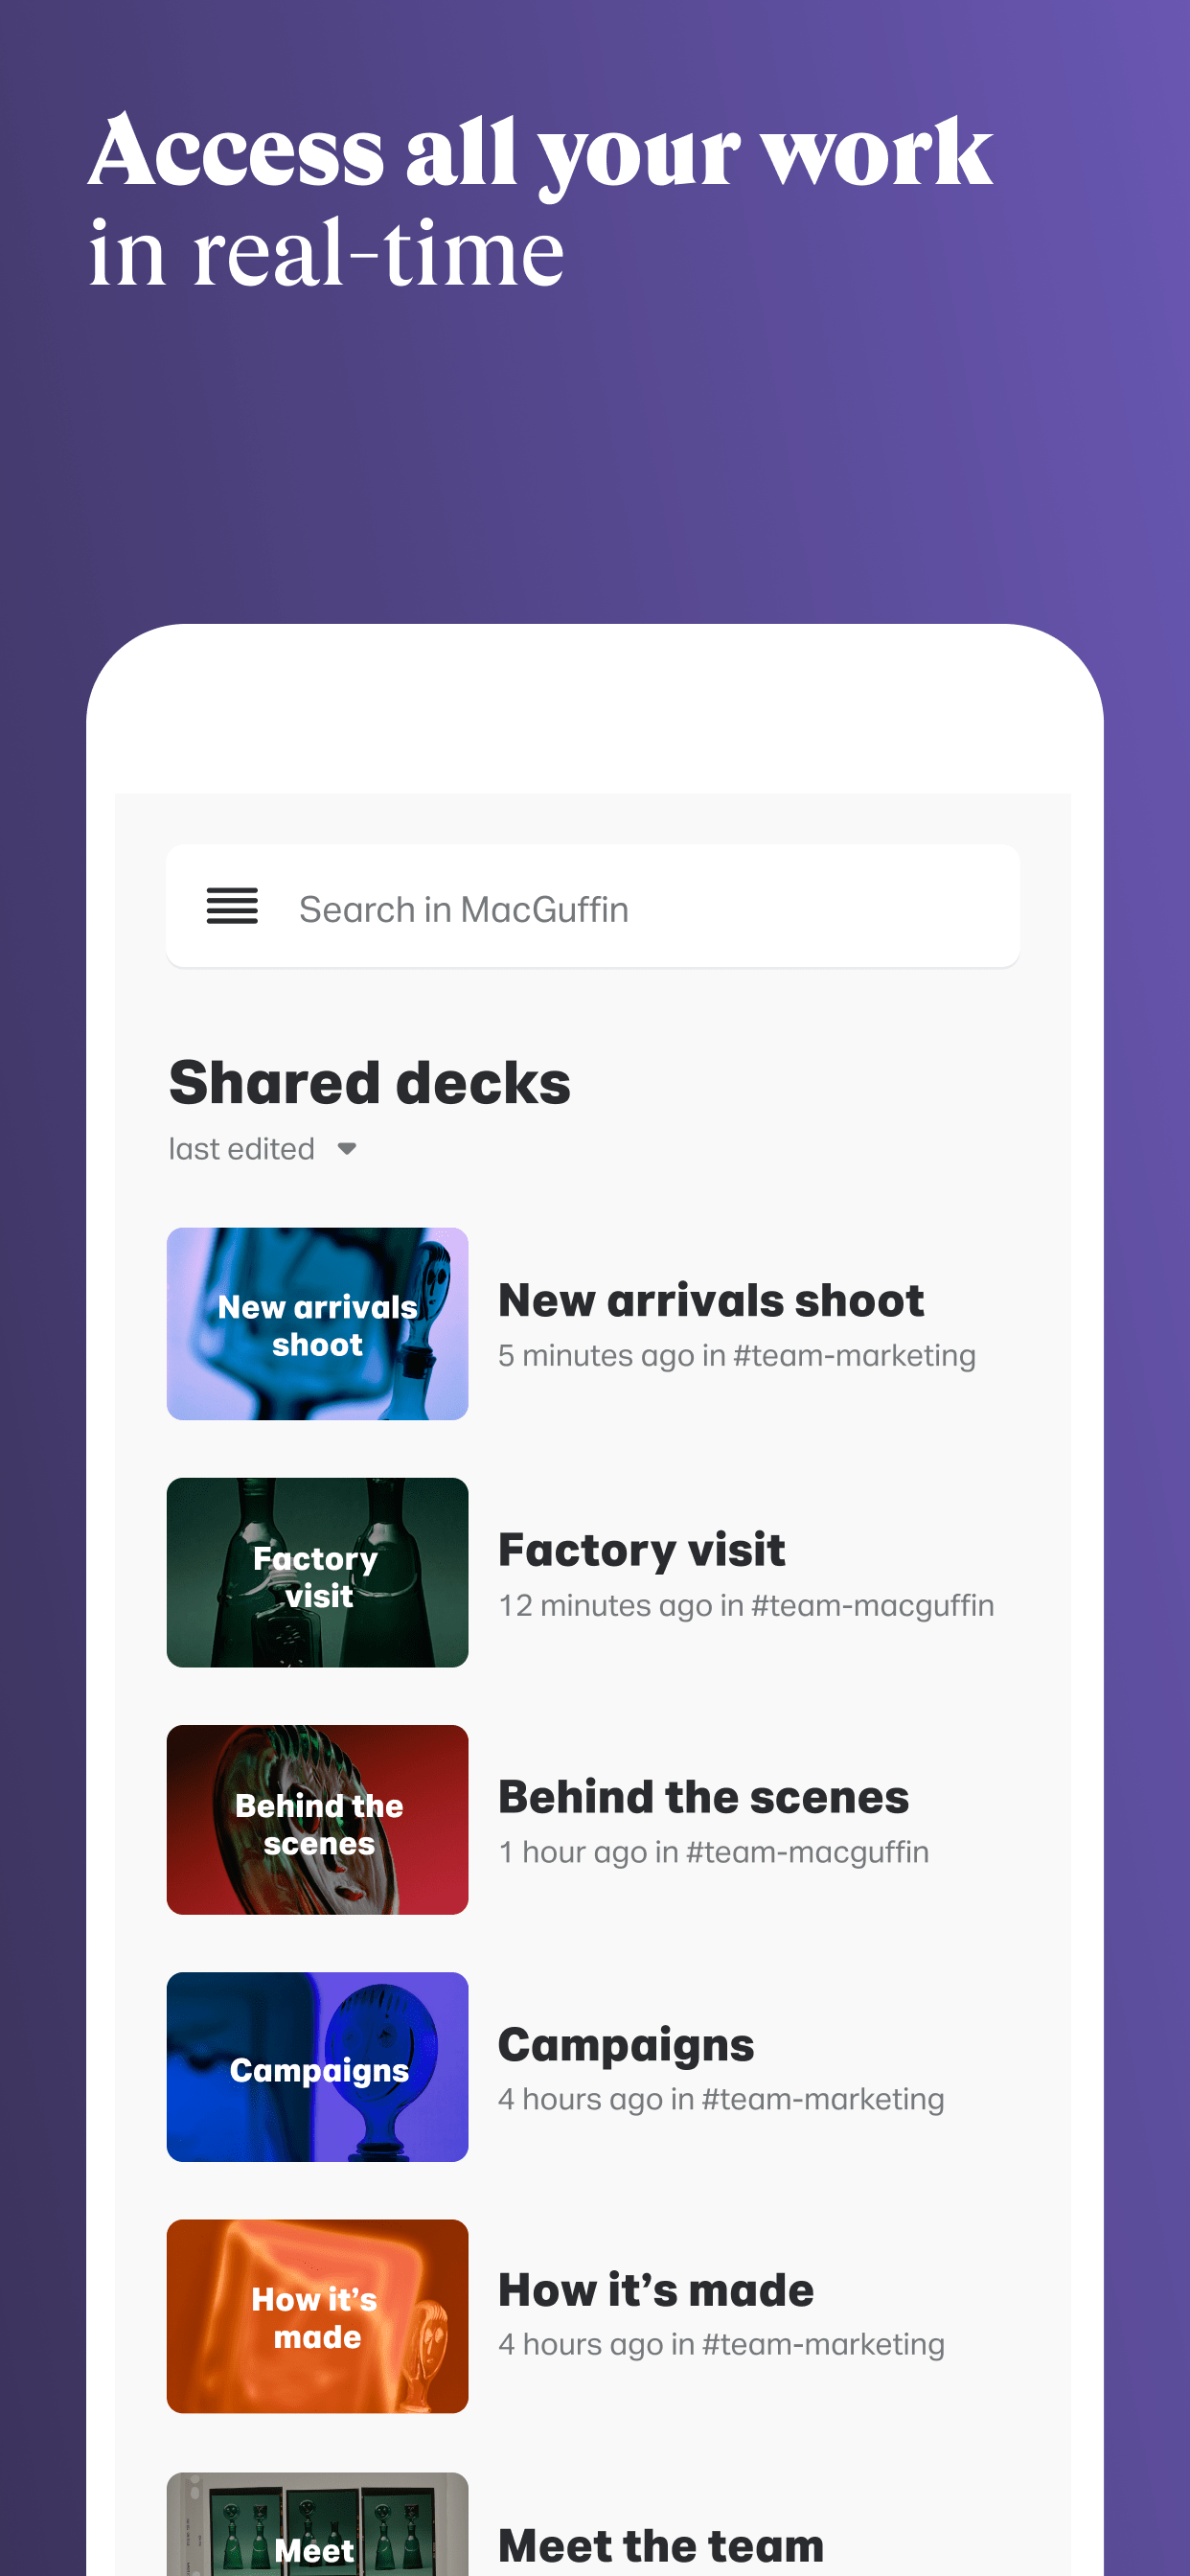
Task: Open New arrivals shoot thumbnail
Action: 317,1323
